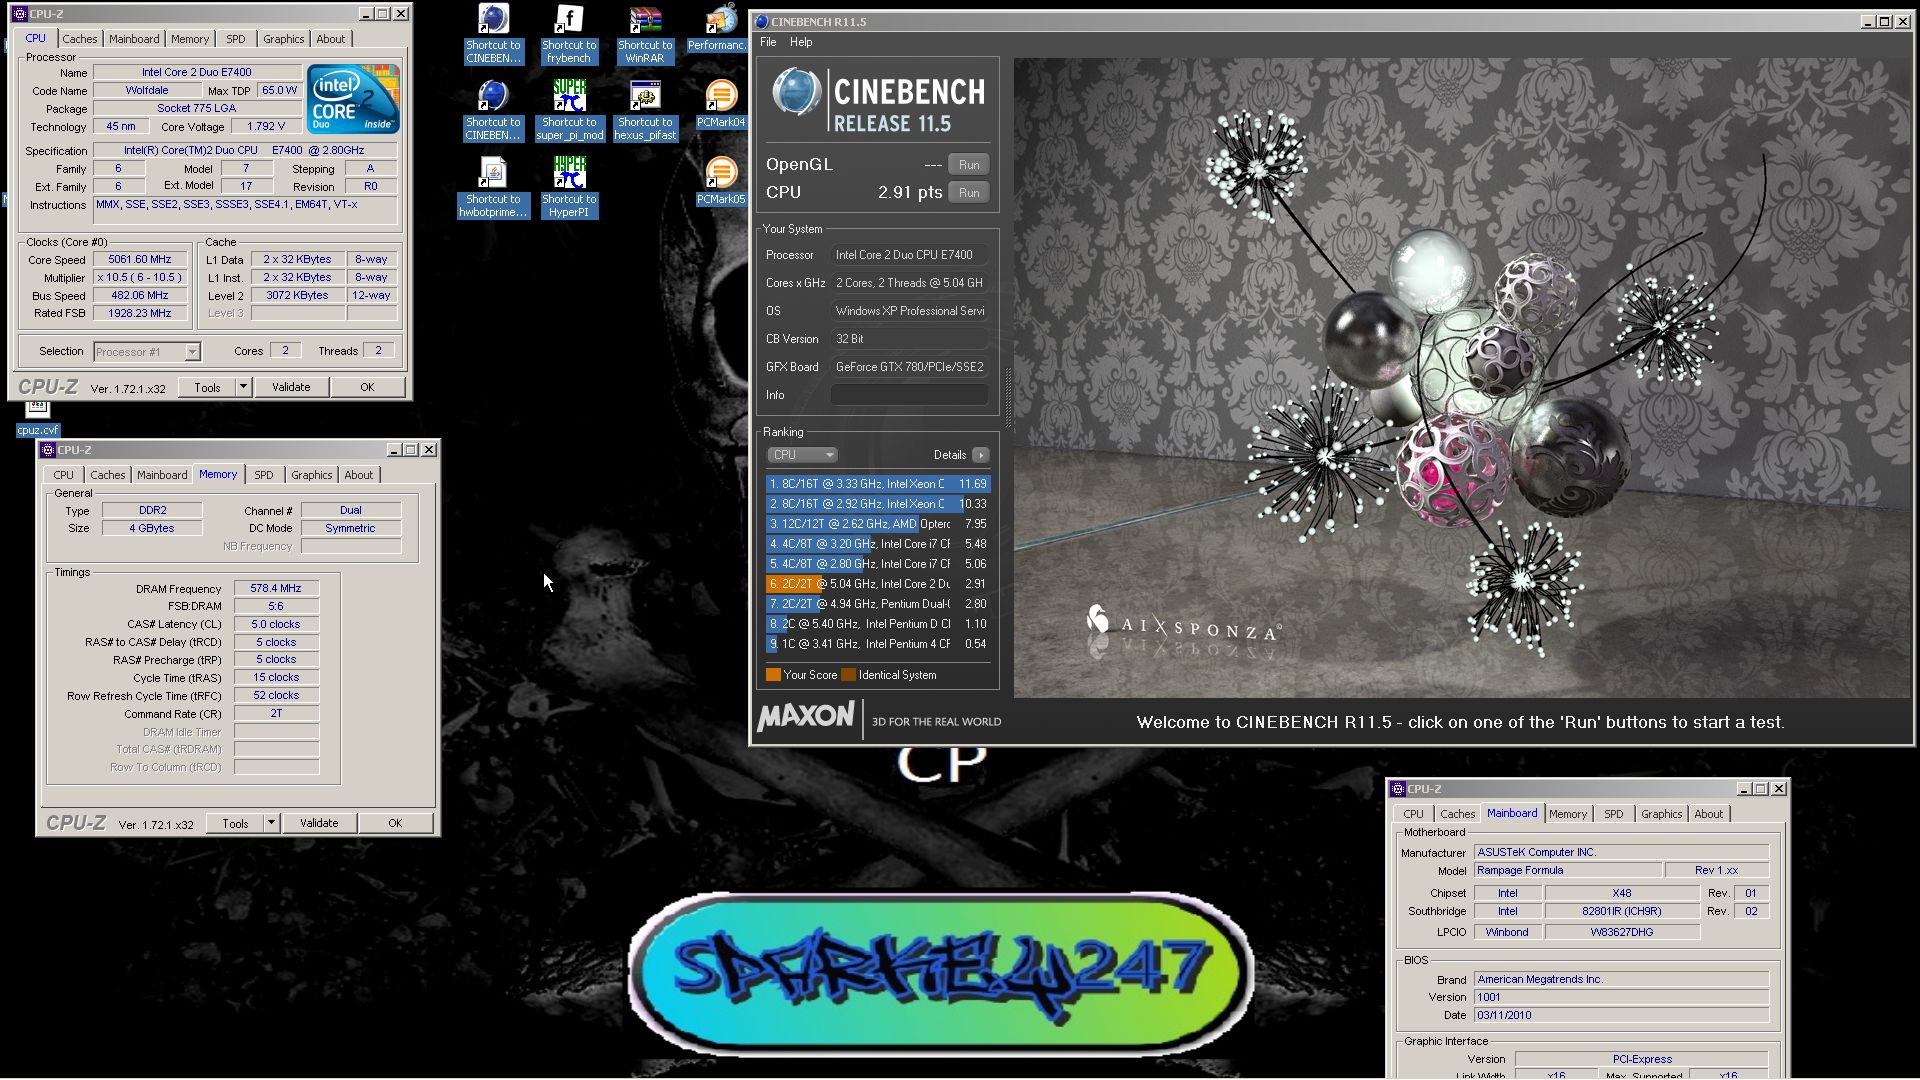Switch to About tab in CPU-Z Mainboard window

click(1709, 814)
